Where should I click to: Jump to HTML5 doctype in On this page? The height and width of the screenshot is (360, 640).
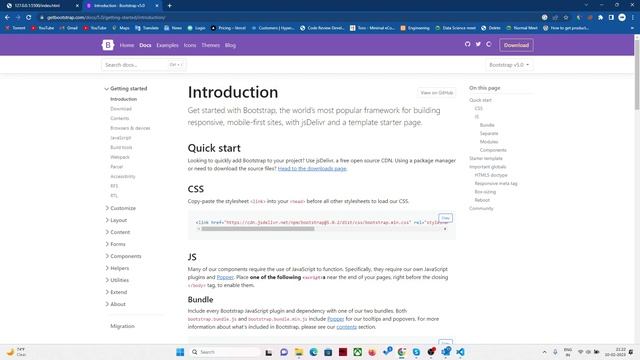[x=491, y=175]
